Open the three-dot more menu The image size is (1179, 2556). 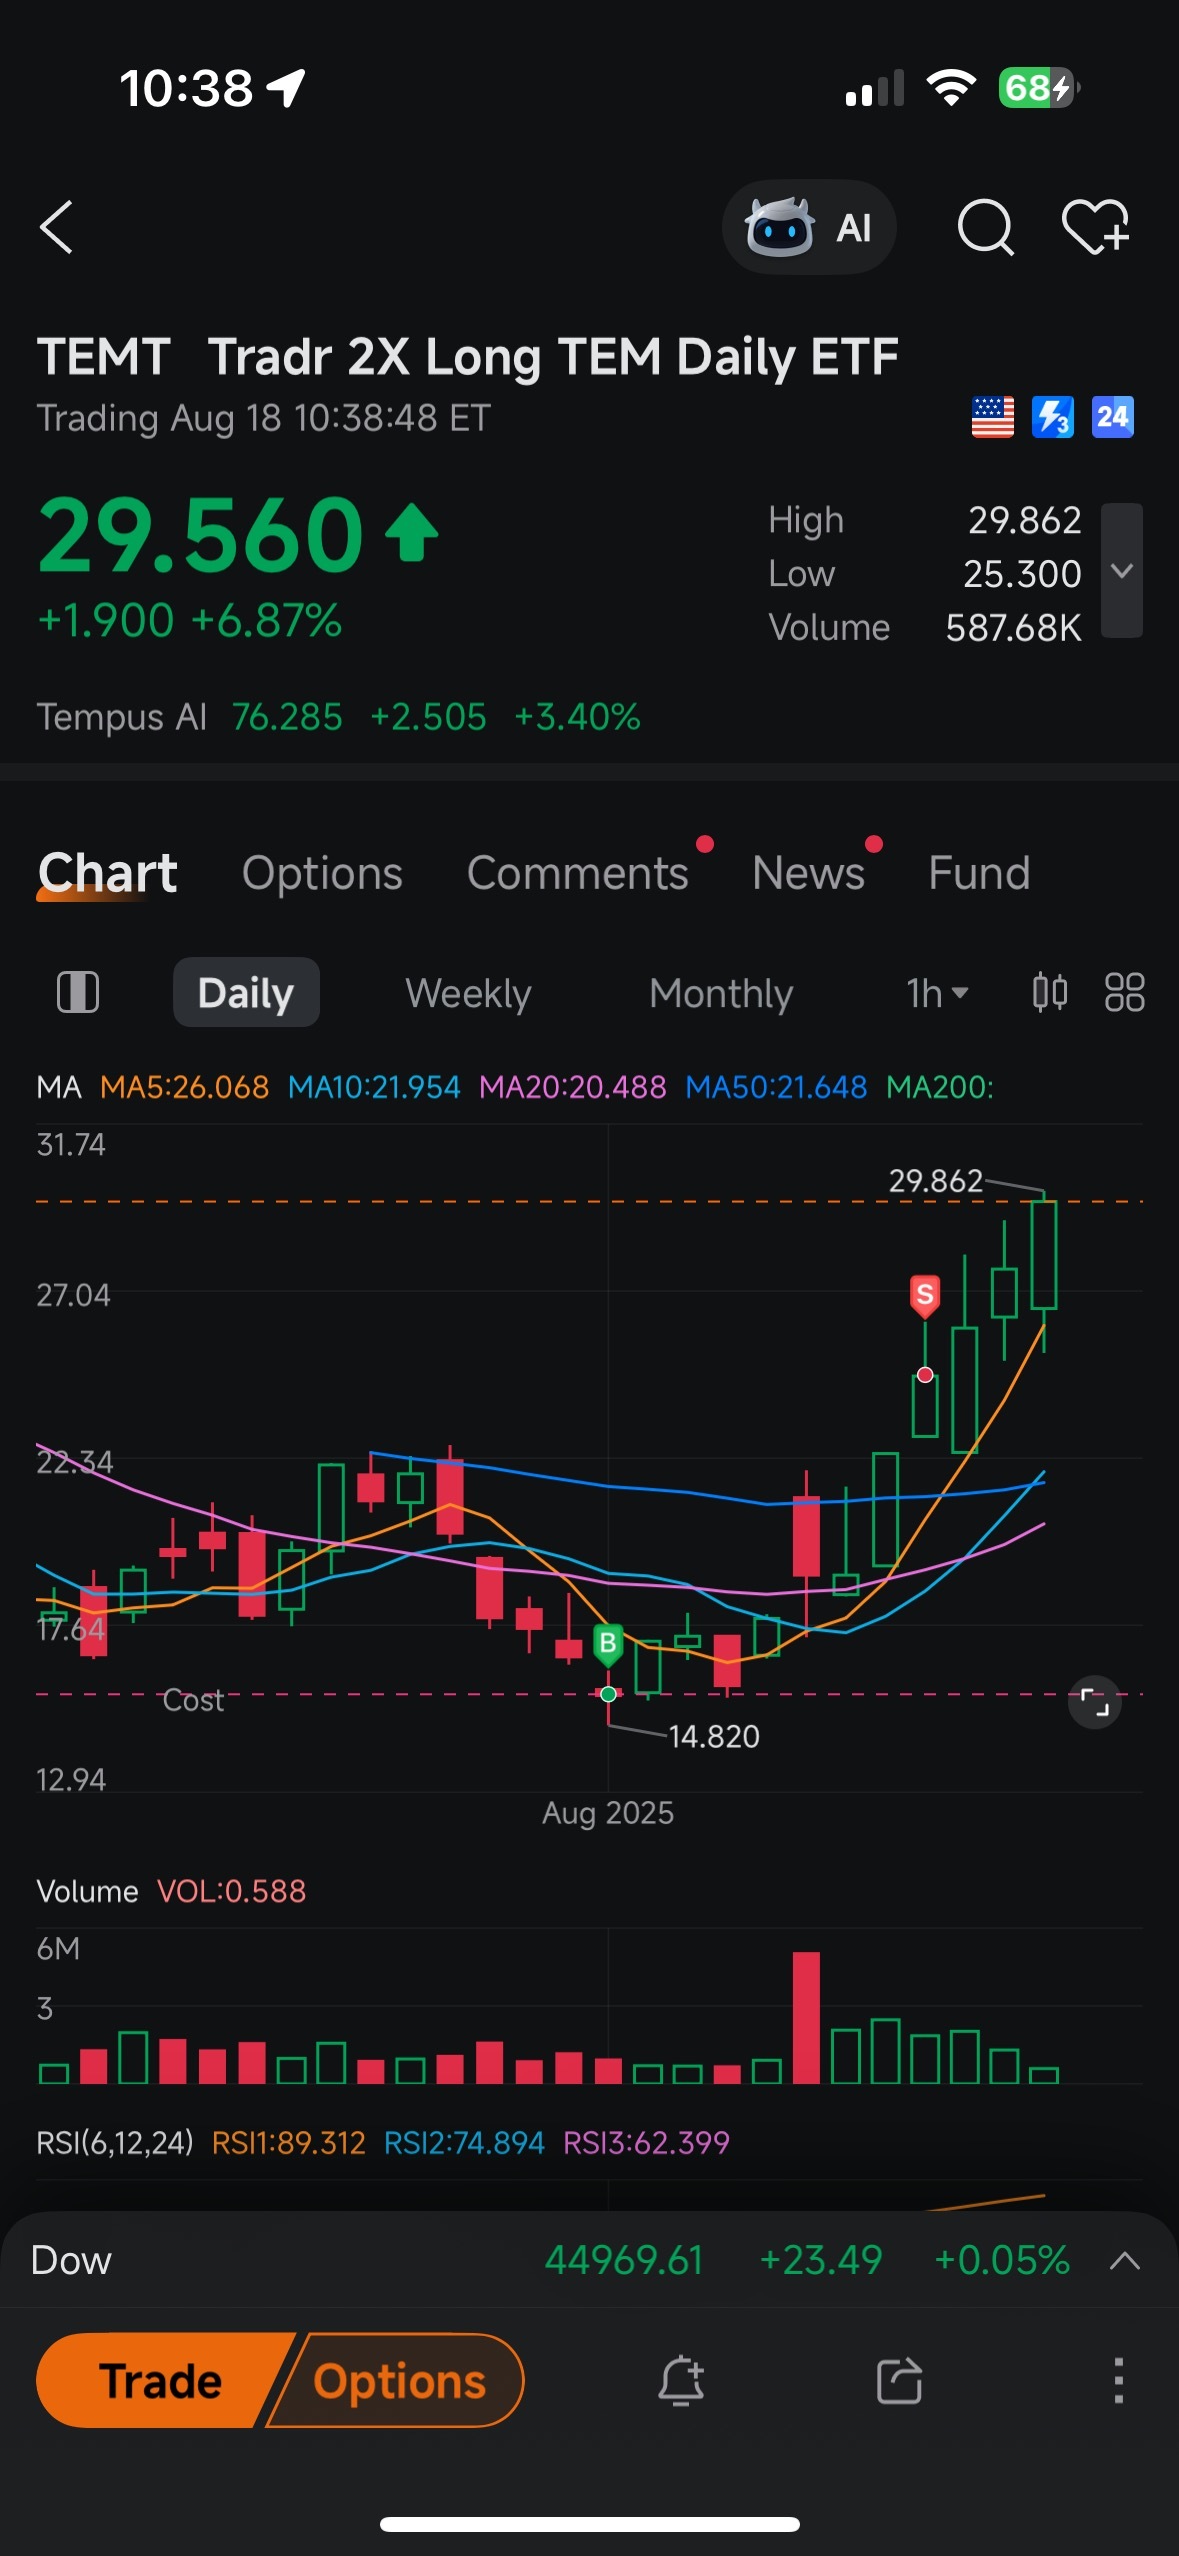point(1119,2381)
